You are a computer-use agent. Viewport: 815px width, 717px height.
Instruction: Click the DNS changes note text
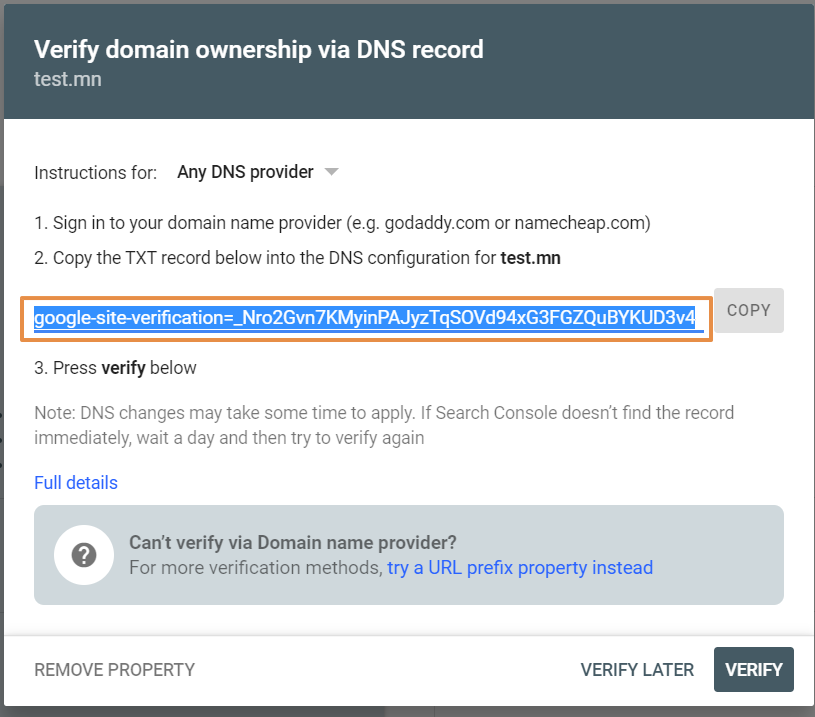click(x=384, y=425)
